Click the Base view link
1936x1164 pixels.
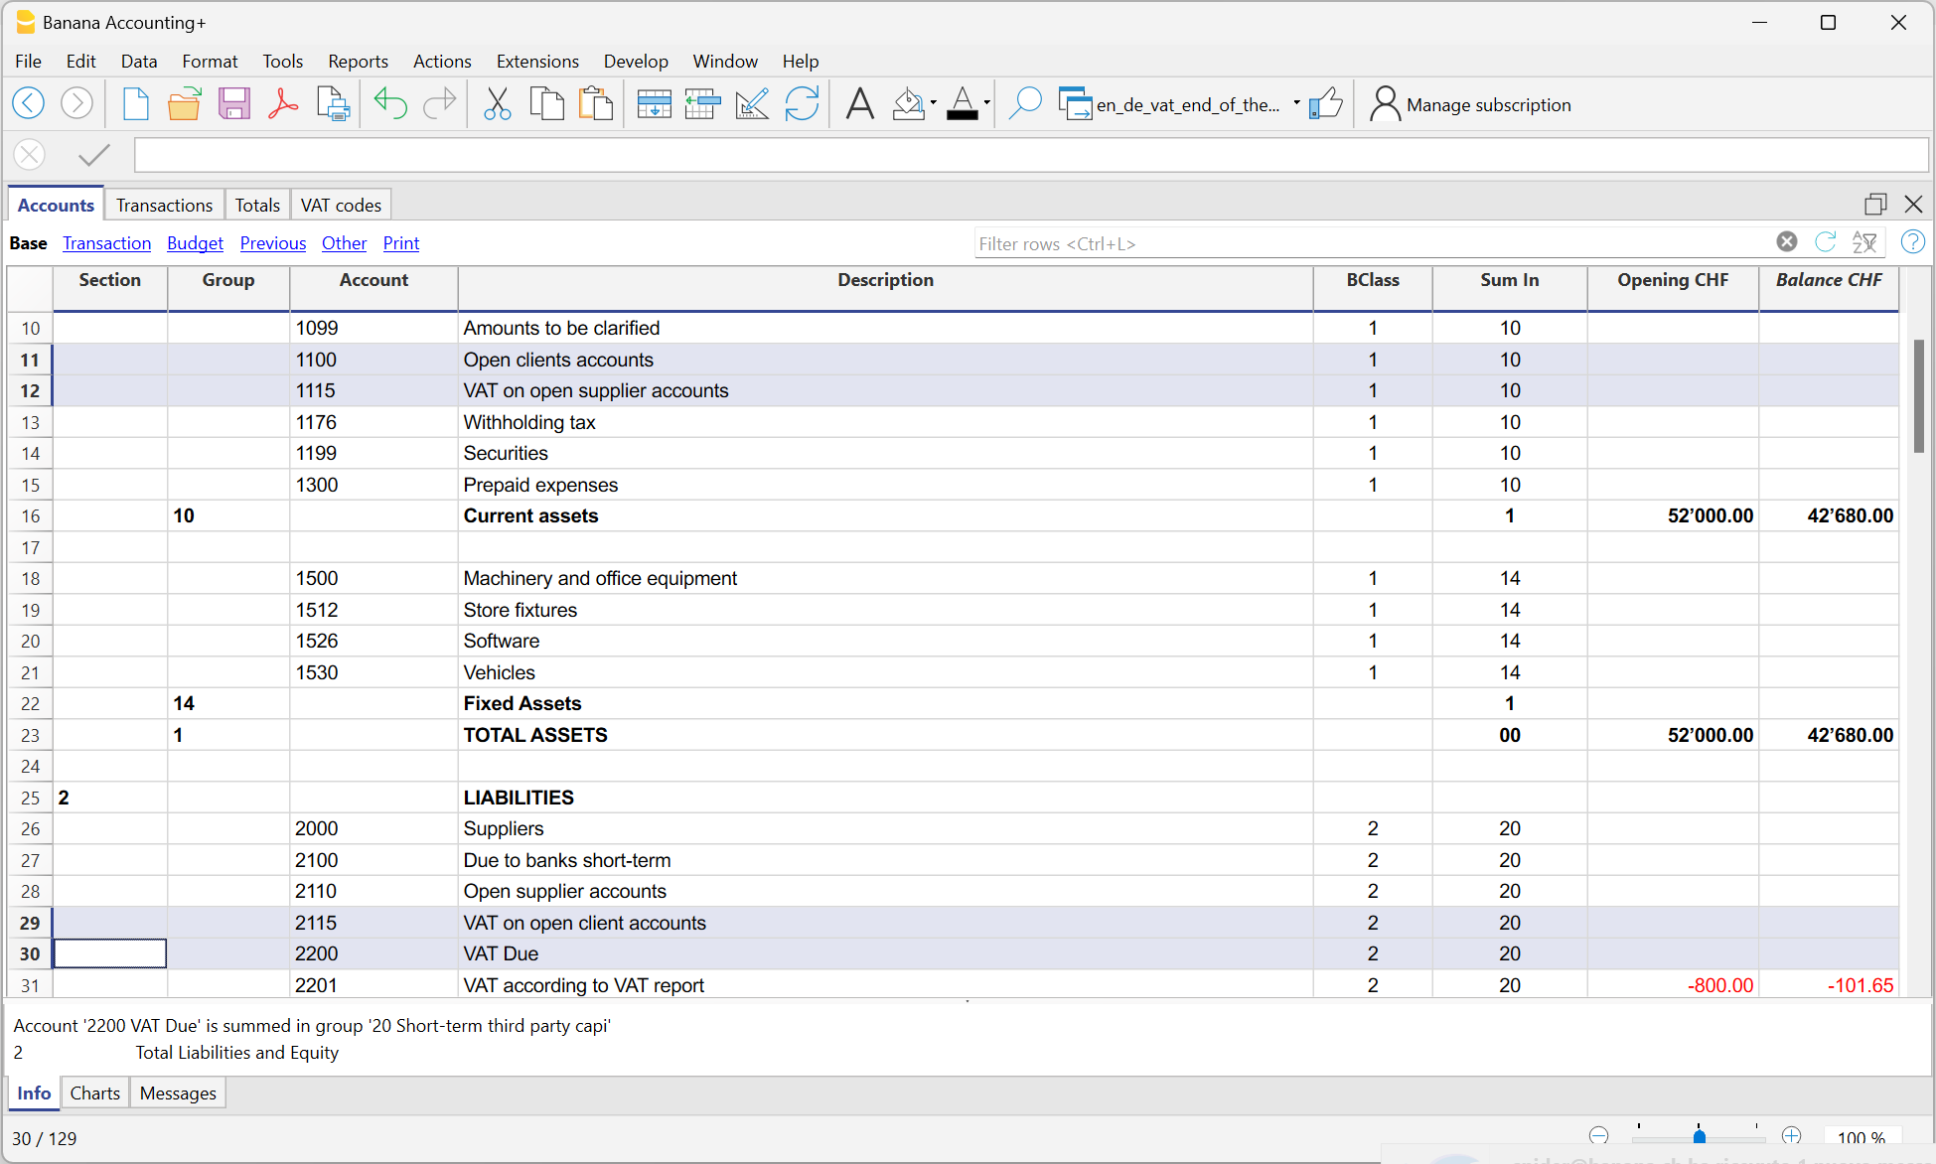pyautogui.click(x=28, y=243)
